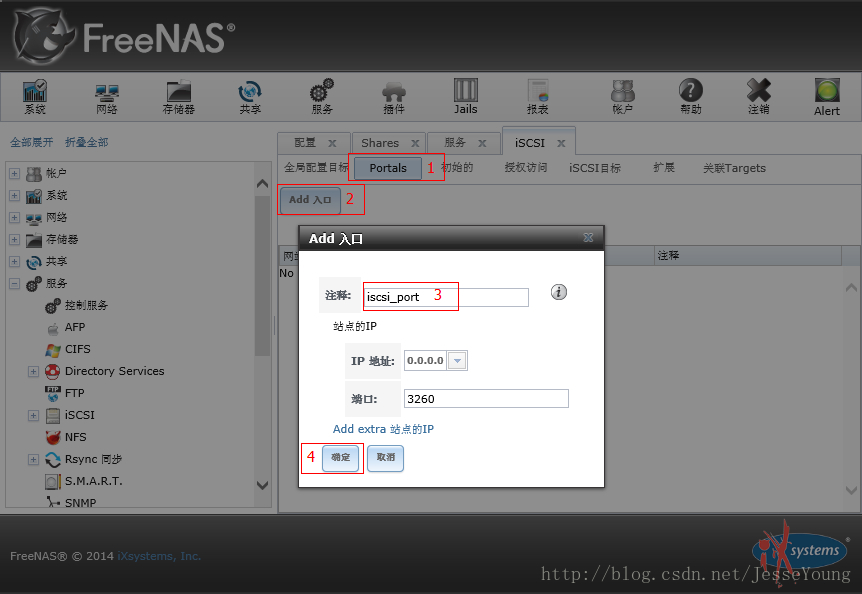
Task: Open the Jails toolbar icon
Action: [466, 97]
